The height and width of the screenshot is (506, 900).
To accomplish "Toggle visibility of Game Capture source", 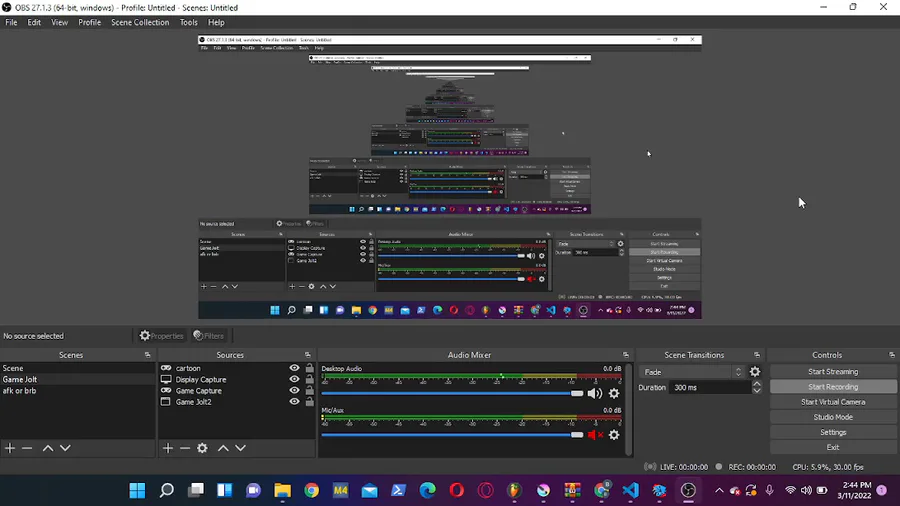I will coord(294,391).
